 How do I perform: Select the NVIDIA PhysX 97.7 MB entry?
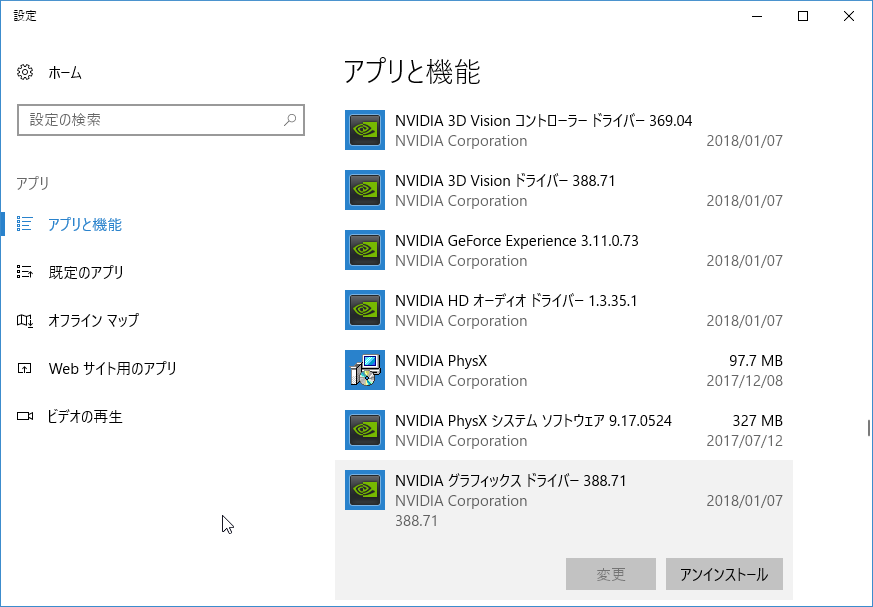(563, 370)
